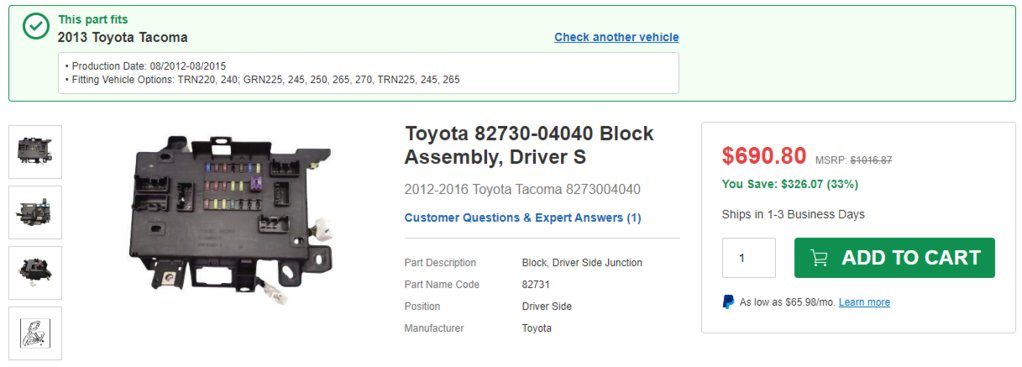
Task: Click the Toyota 82730-04040 Block Assembly title
Action: (529, 145)
